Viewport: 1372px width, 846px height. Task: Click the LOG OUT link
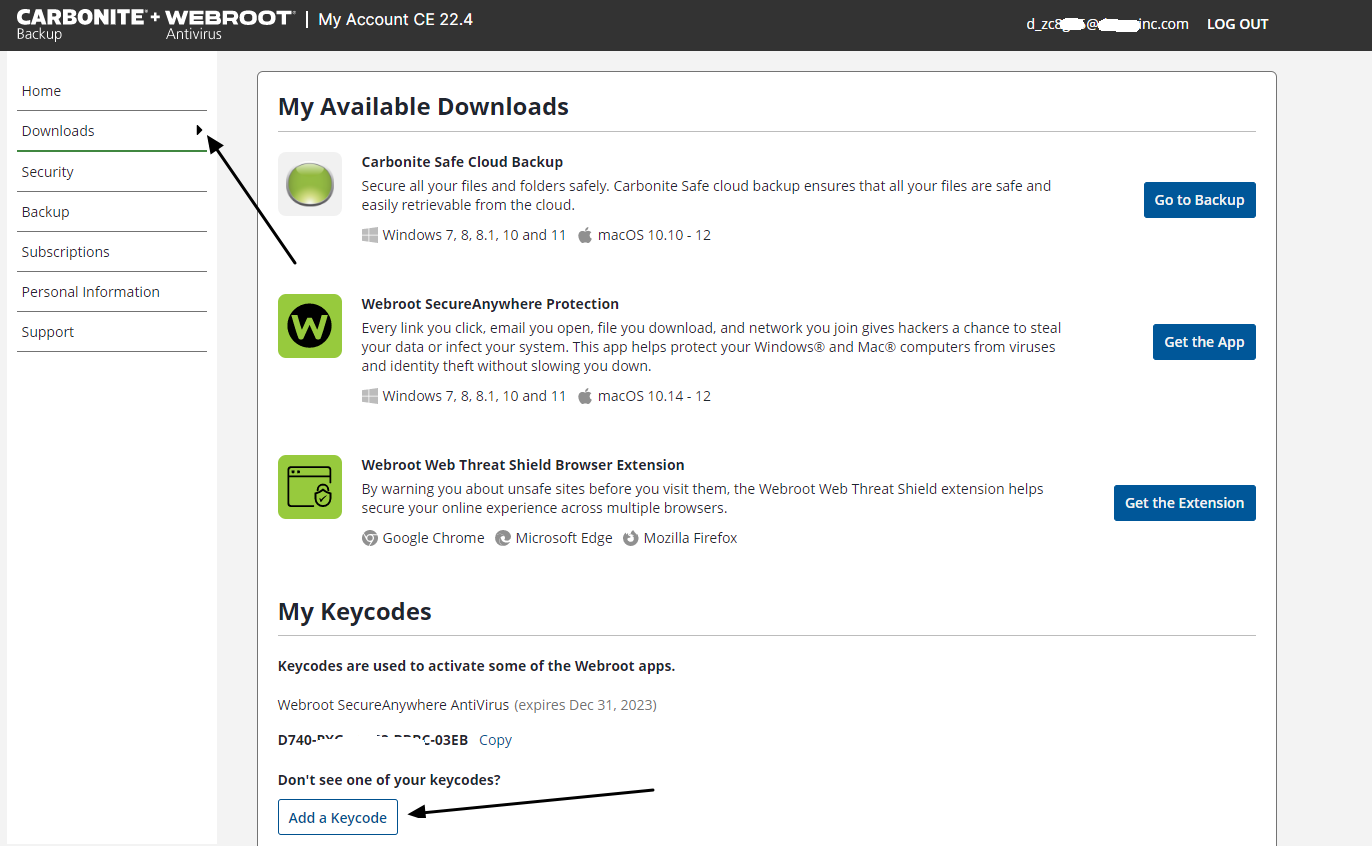[x=1237, y=24]
